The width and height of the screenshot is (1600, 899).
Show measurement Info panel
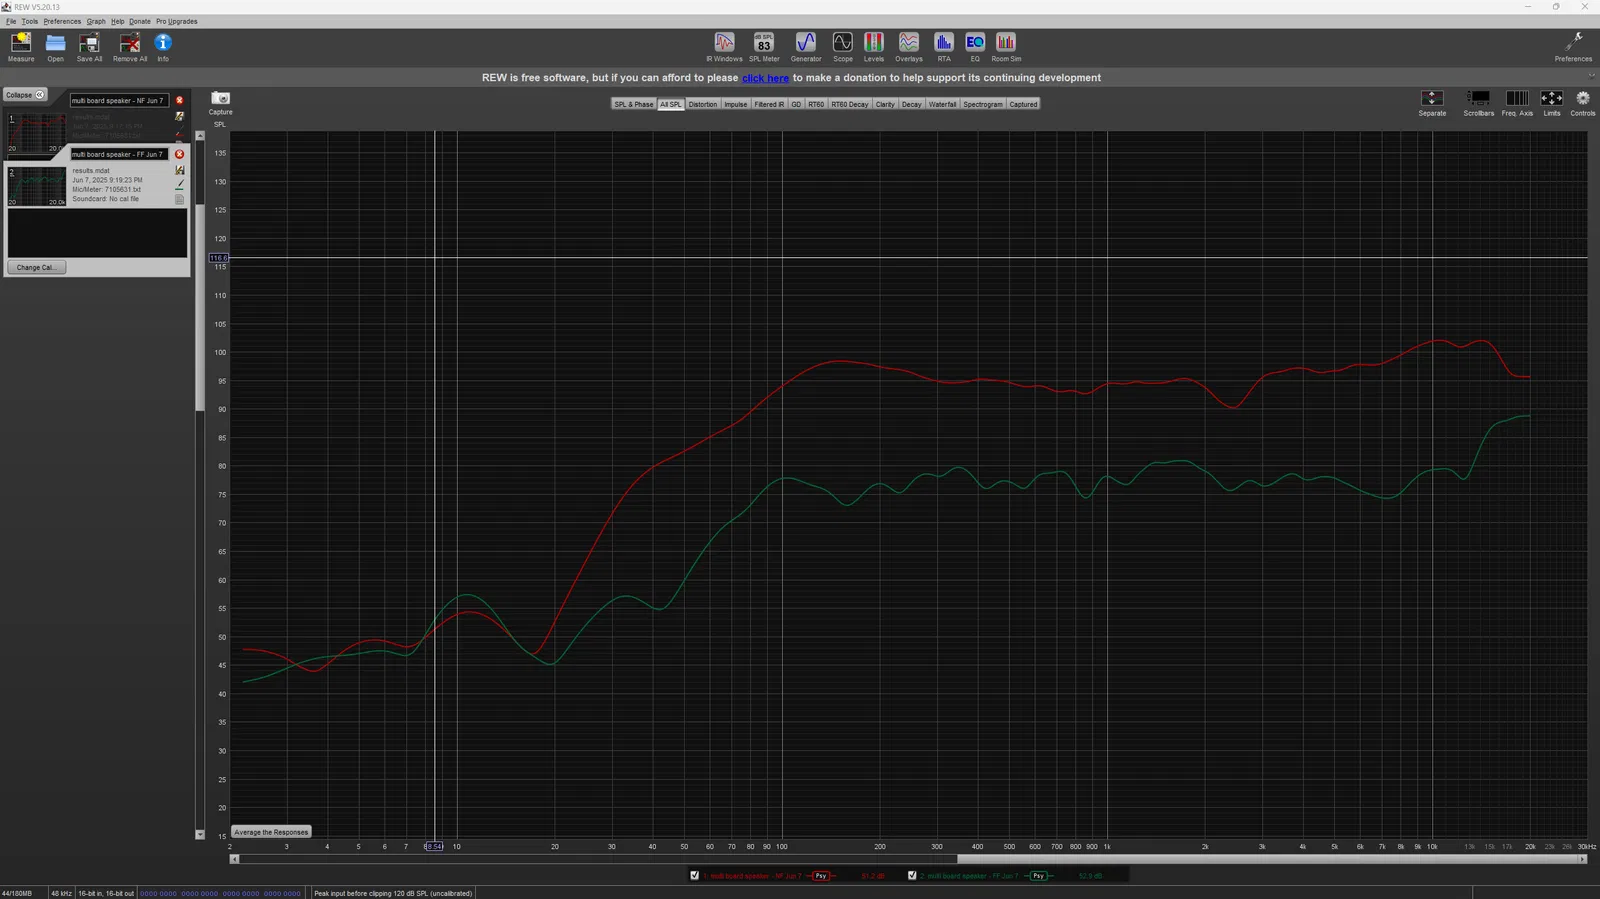163,47
